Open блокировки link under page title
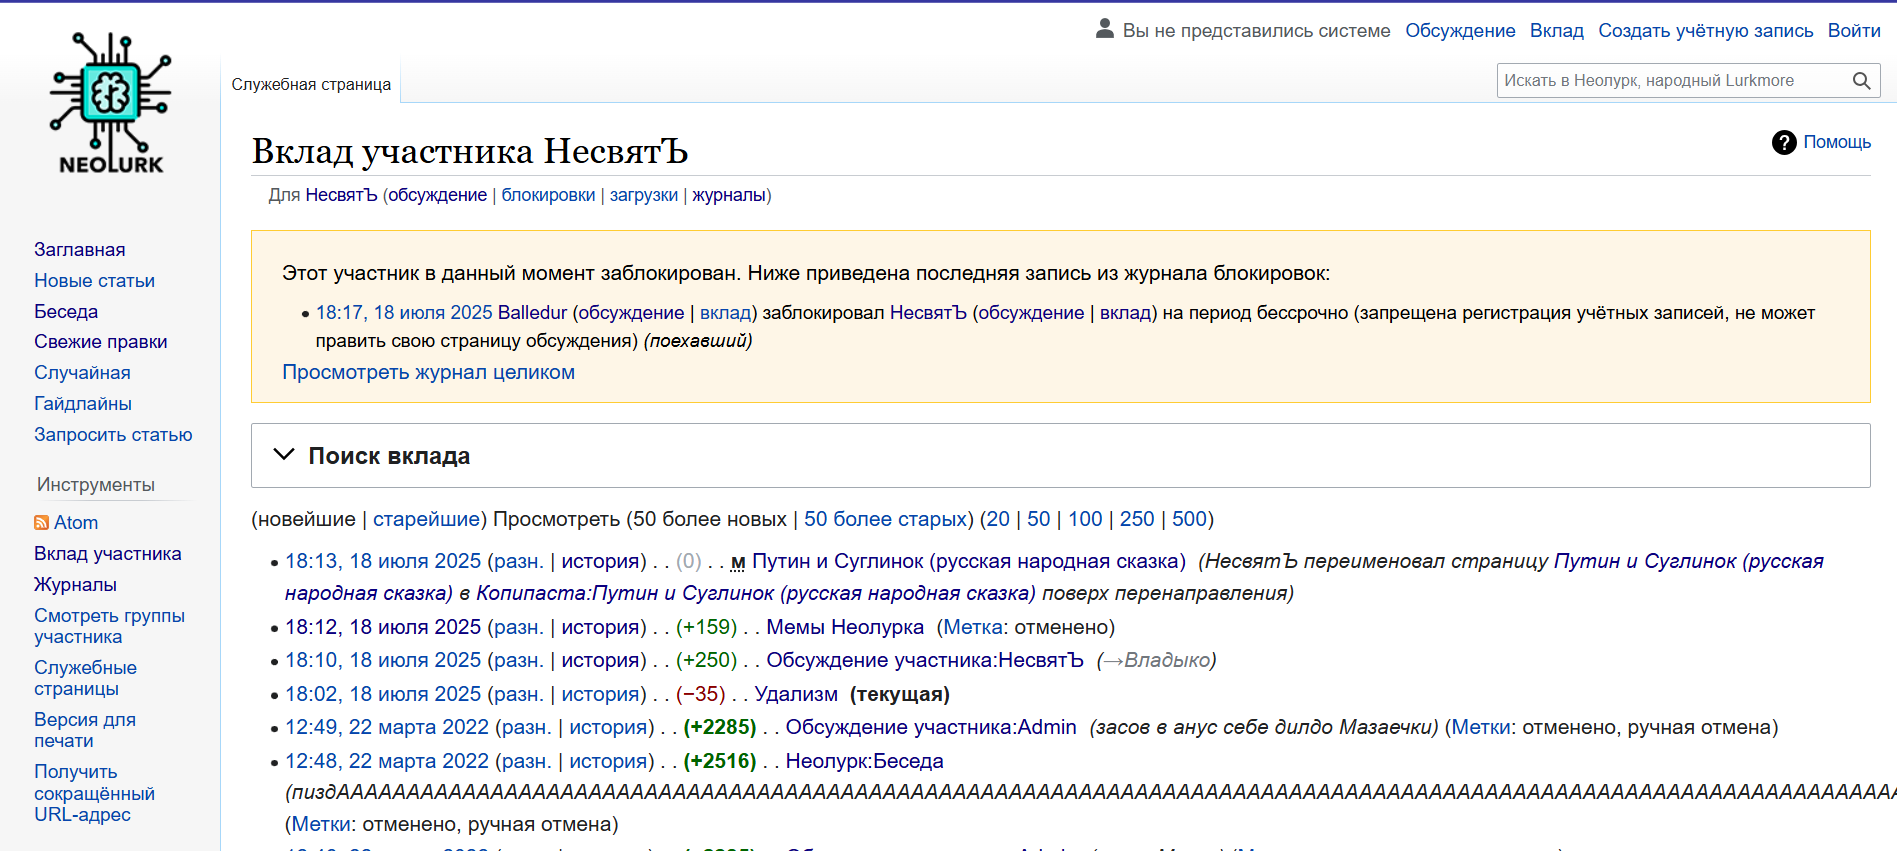The height and width of the screenshot is (851, 1897). (x=548, y=195)
